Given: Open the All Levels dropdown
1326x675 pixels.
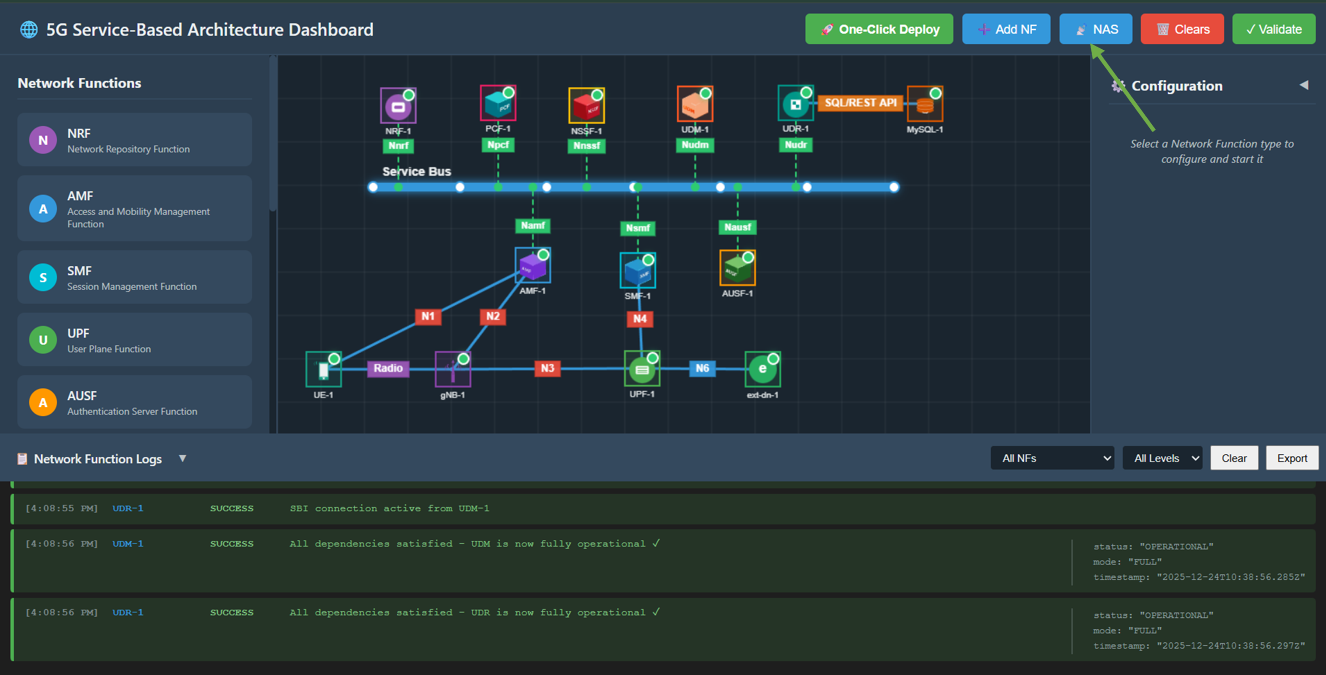Looking at the screenshot, I should coord(1162,457).
